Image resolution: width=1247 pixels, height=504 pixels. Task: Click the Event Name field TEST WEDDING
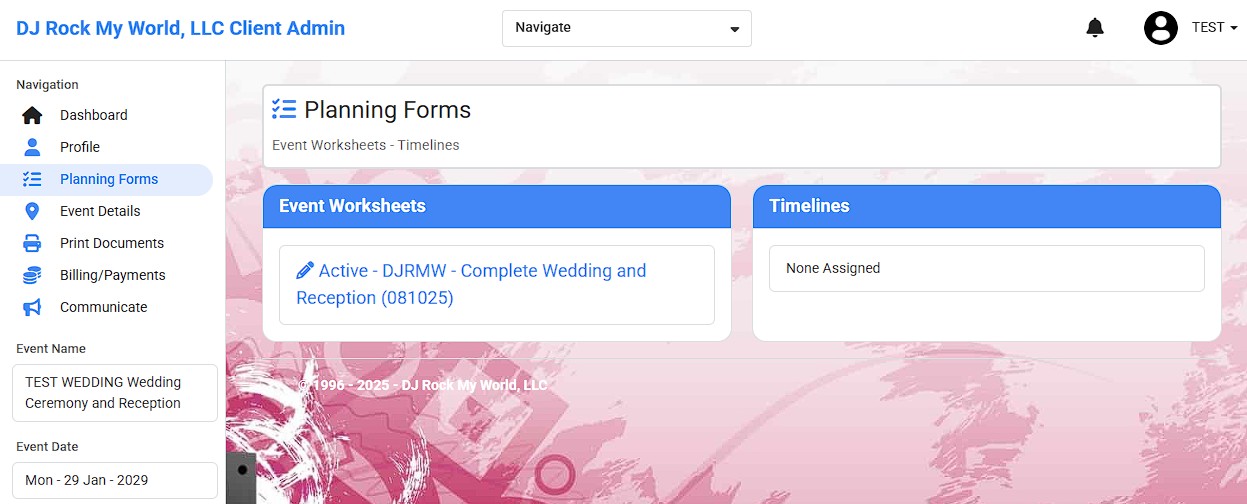coord(114,393)
